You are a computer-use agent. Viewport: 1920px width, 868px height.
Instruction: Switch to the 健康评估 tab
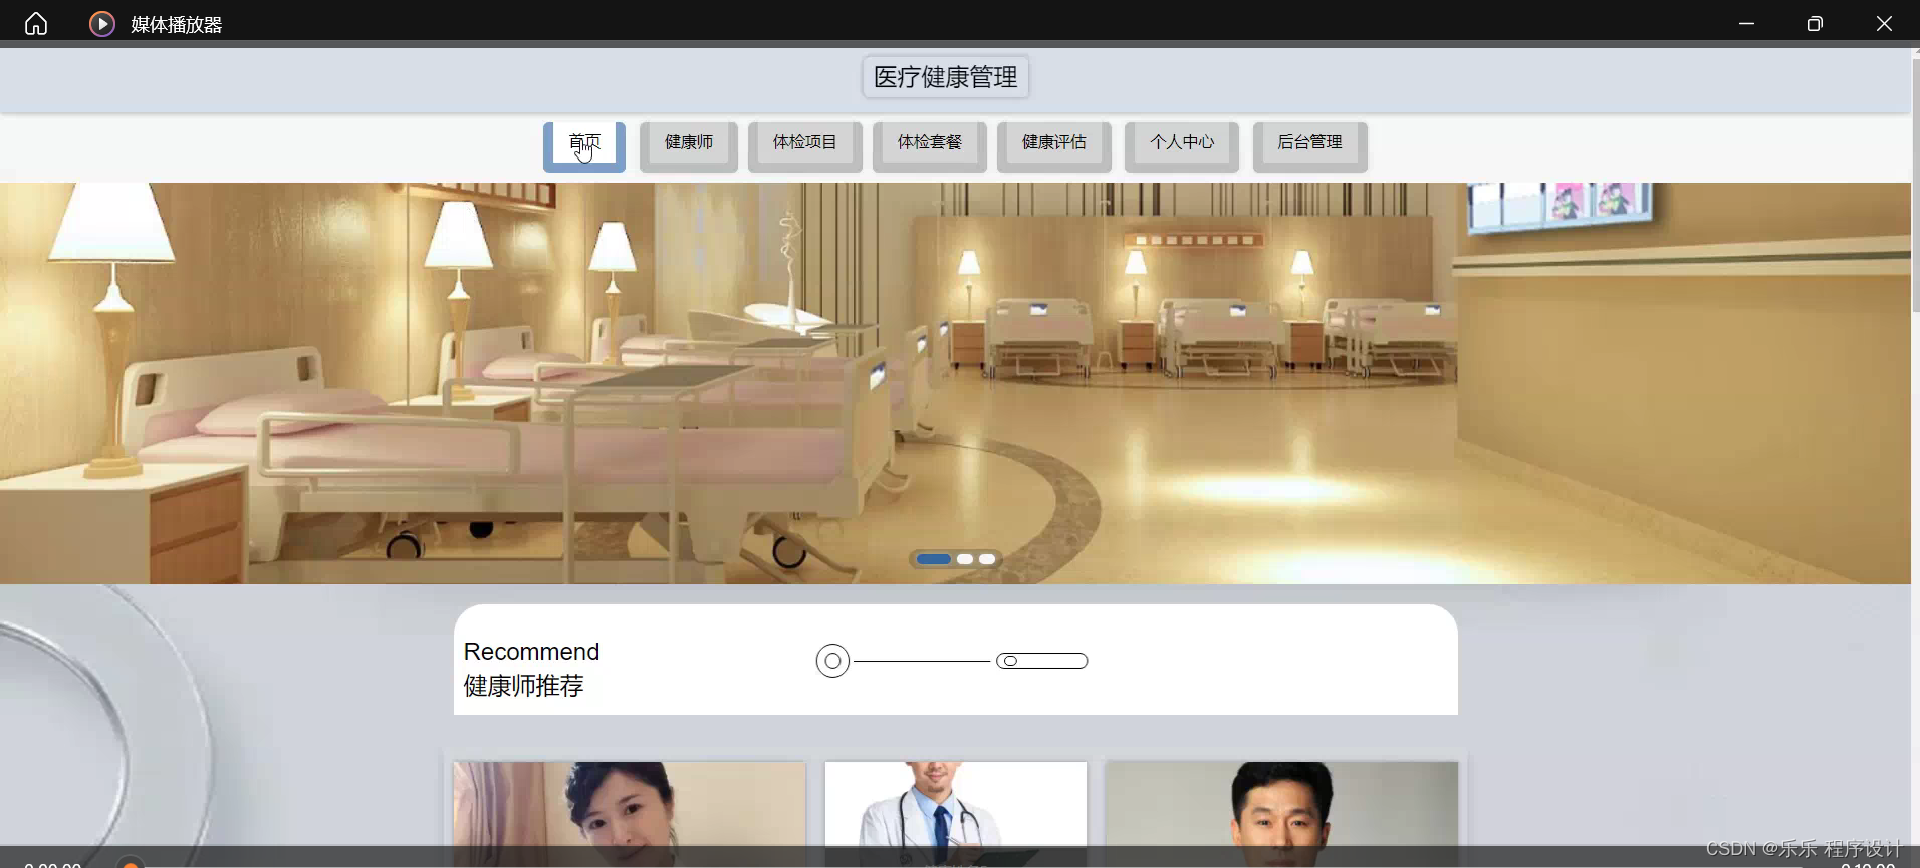1054,147
